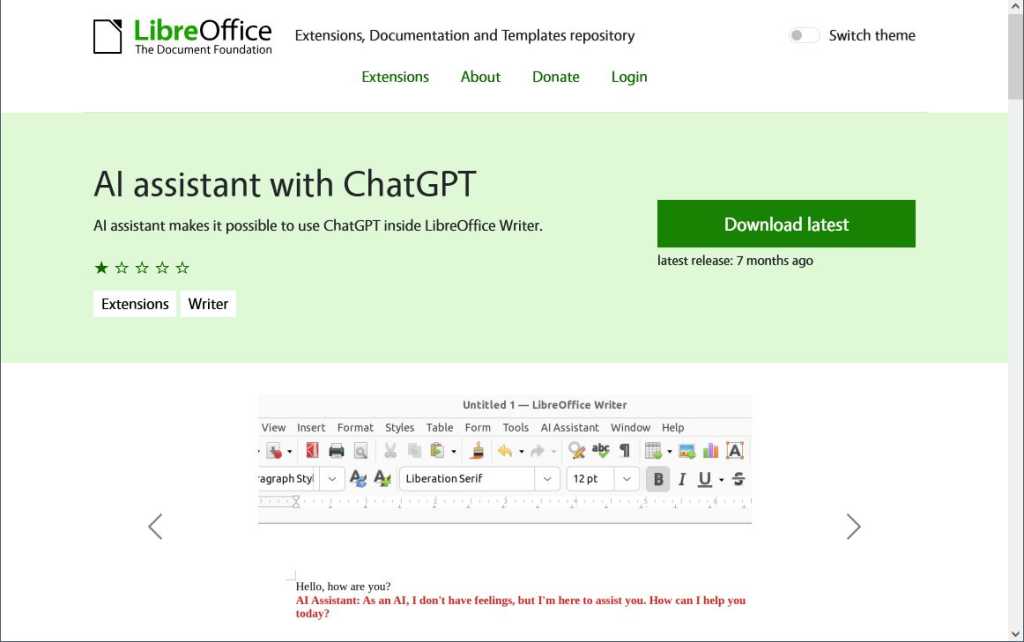This screenshot has width=1024, height=642.
Task: Open the Tools menu in Writer
Action: [515, 427]
